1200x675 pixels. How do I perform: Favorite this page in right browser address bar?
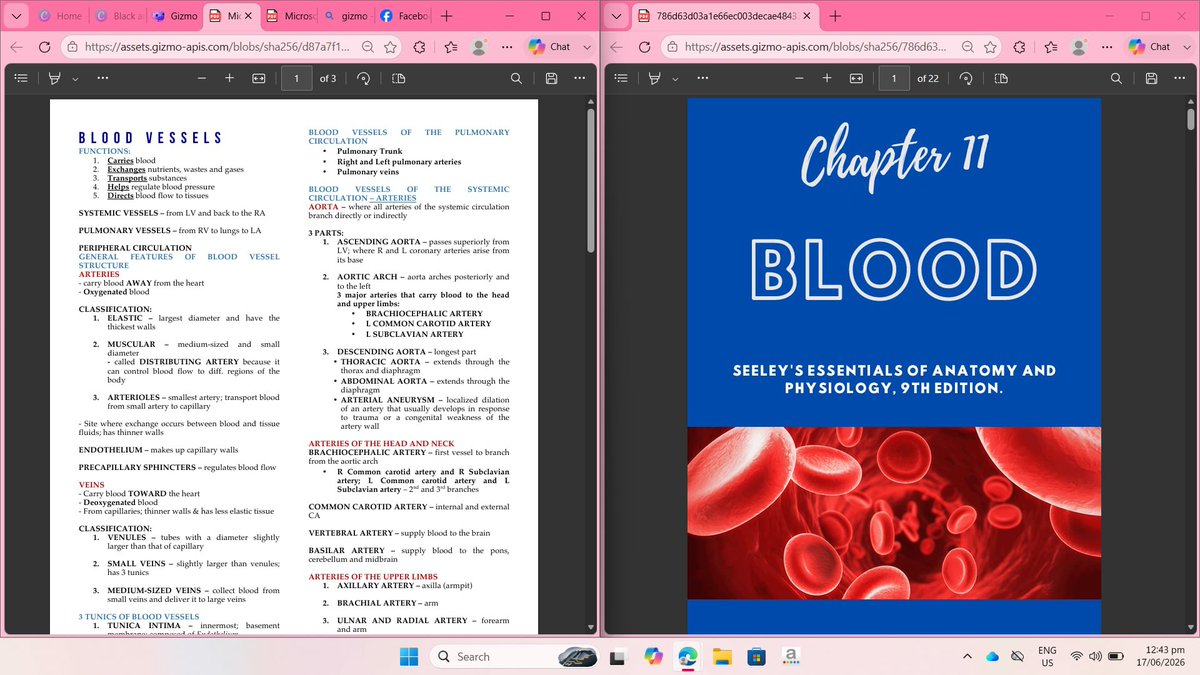(990, 47)
